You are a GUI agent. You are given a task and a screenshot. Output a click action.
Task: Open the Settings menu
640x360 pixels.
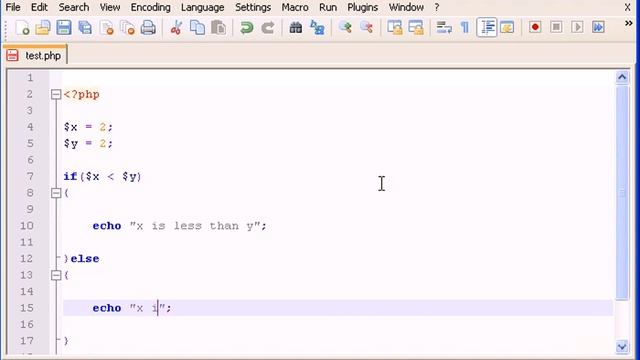[253, 7]
